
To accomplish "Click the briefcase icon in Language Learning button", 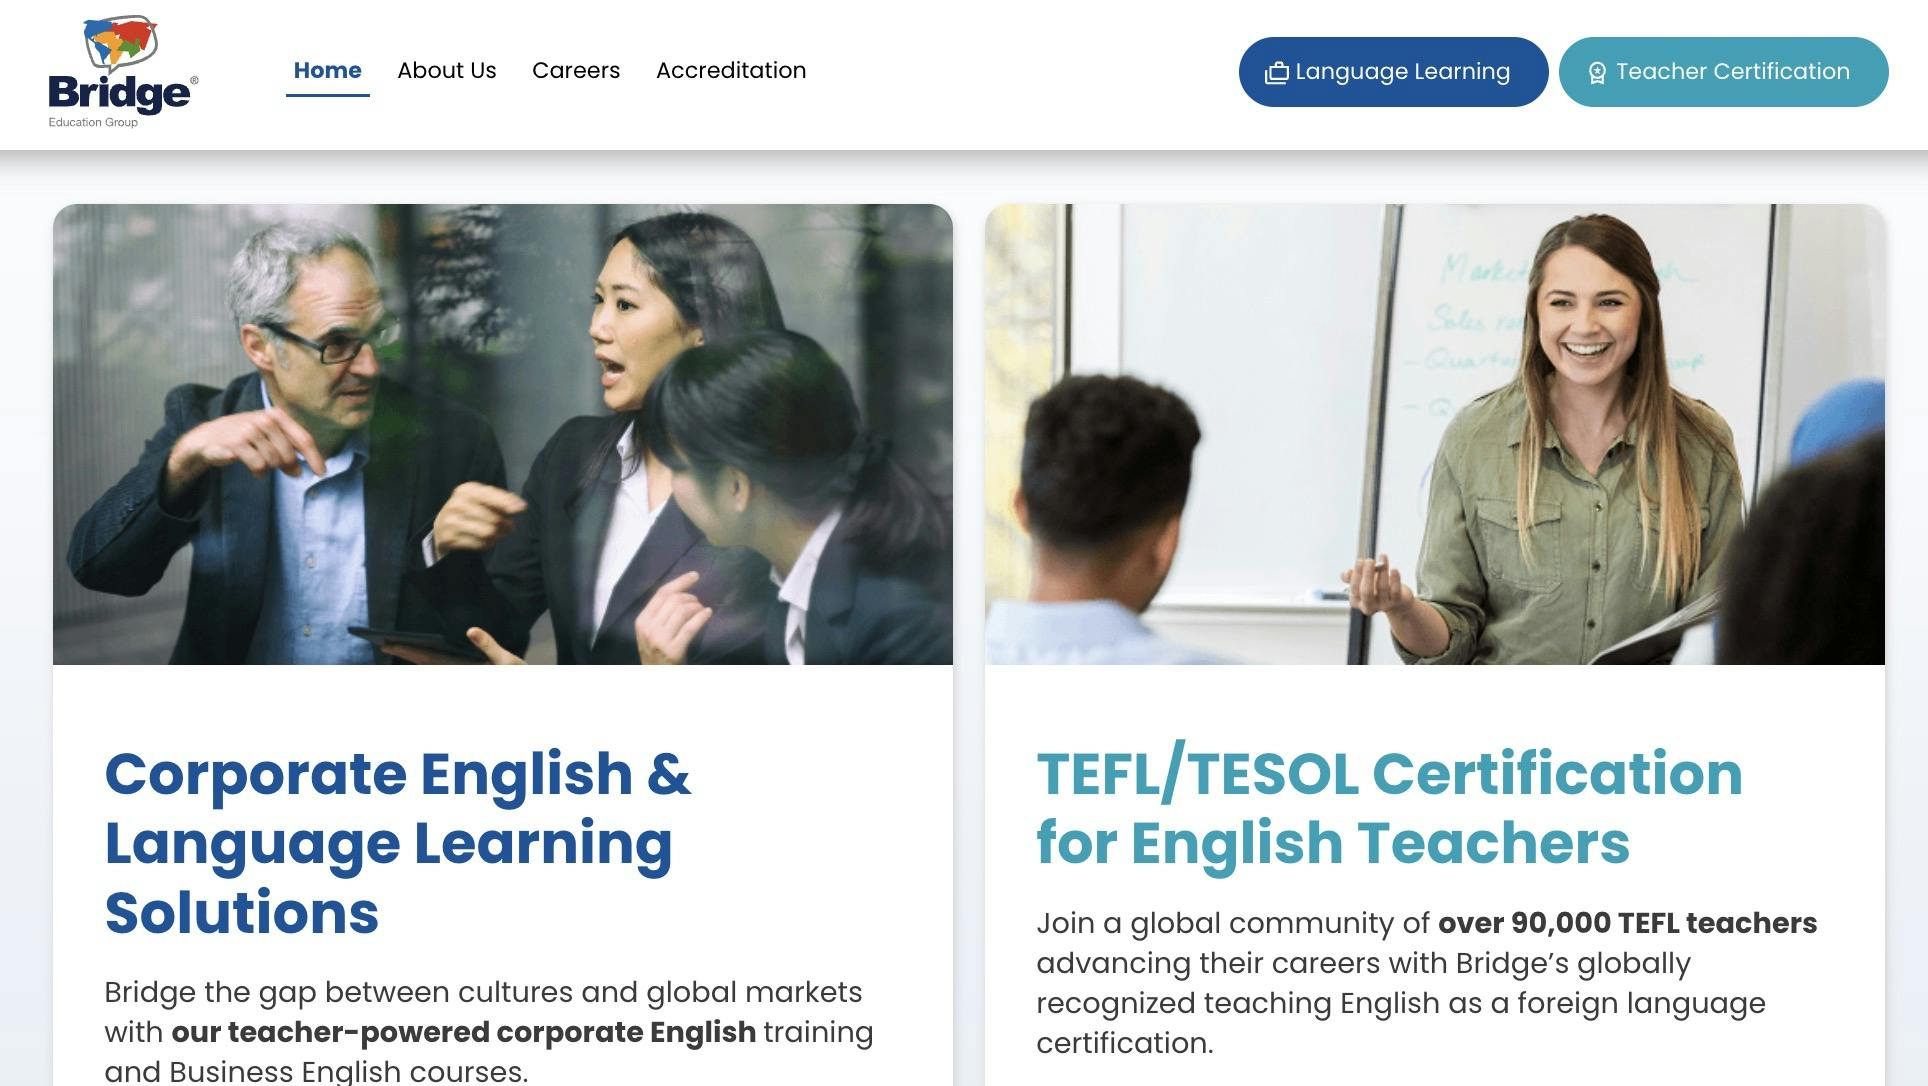I will tap(1277, 73).
